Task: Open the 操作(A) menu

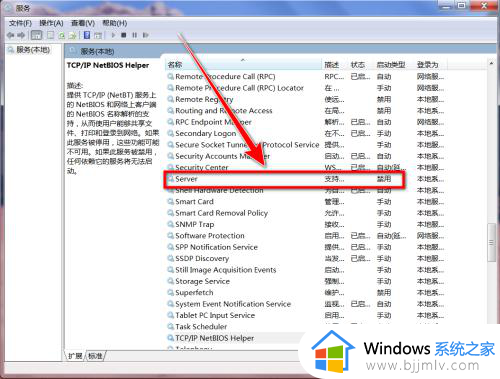Action: 51,23
